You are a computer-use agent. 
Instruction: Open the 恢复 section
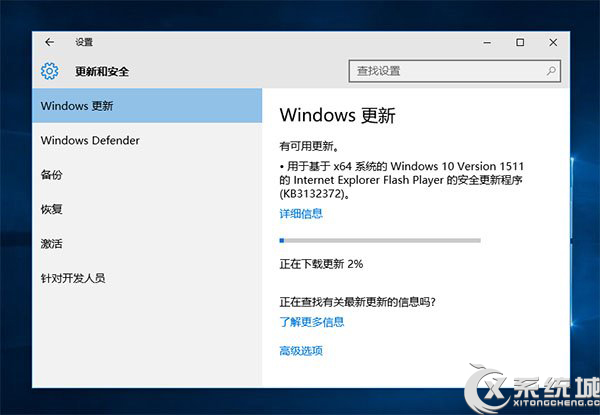point(147,209)
